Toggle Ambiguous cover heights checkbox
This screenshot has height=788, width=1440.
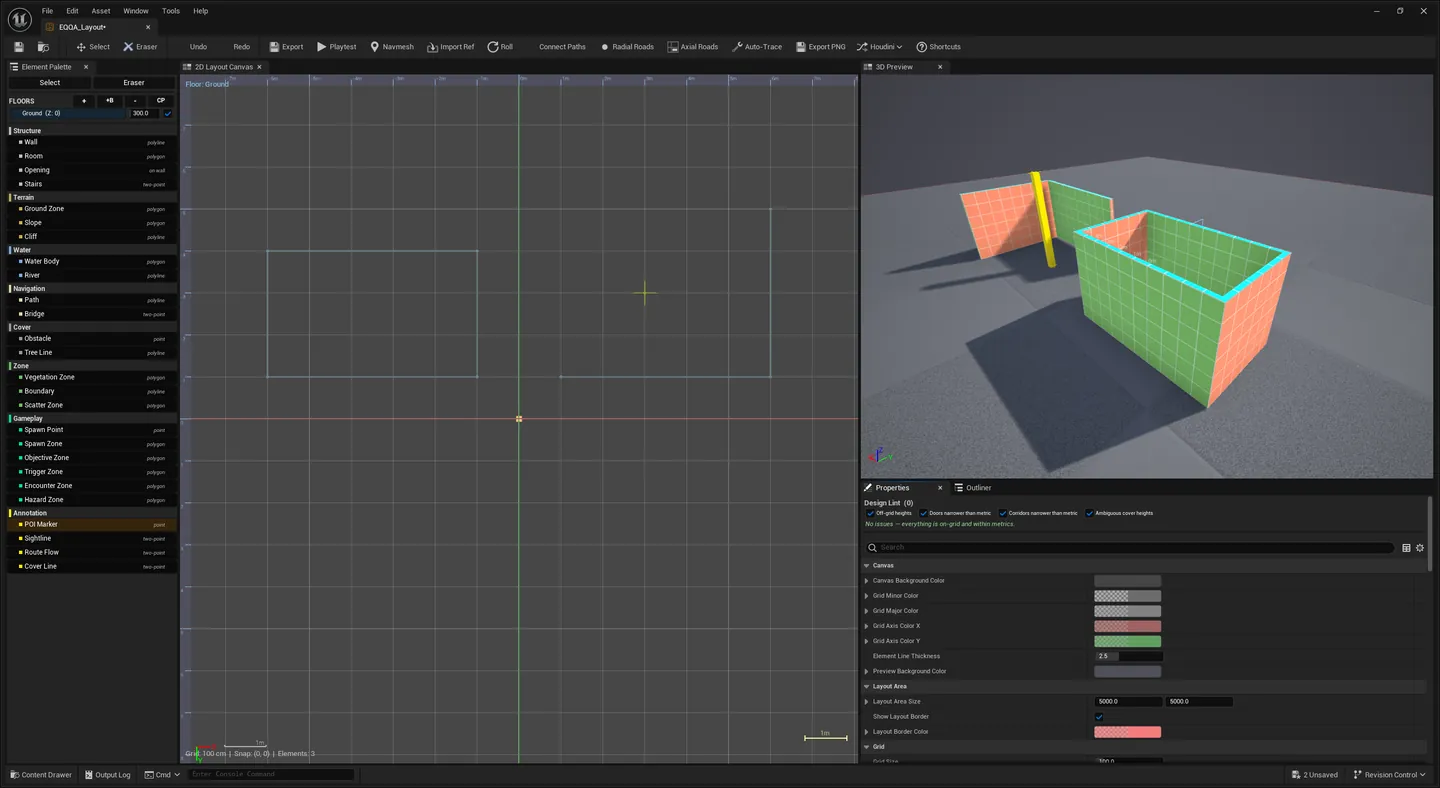pyautogui.click(x=1089, y=513)
